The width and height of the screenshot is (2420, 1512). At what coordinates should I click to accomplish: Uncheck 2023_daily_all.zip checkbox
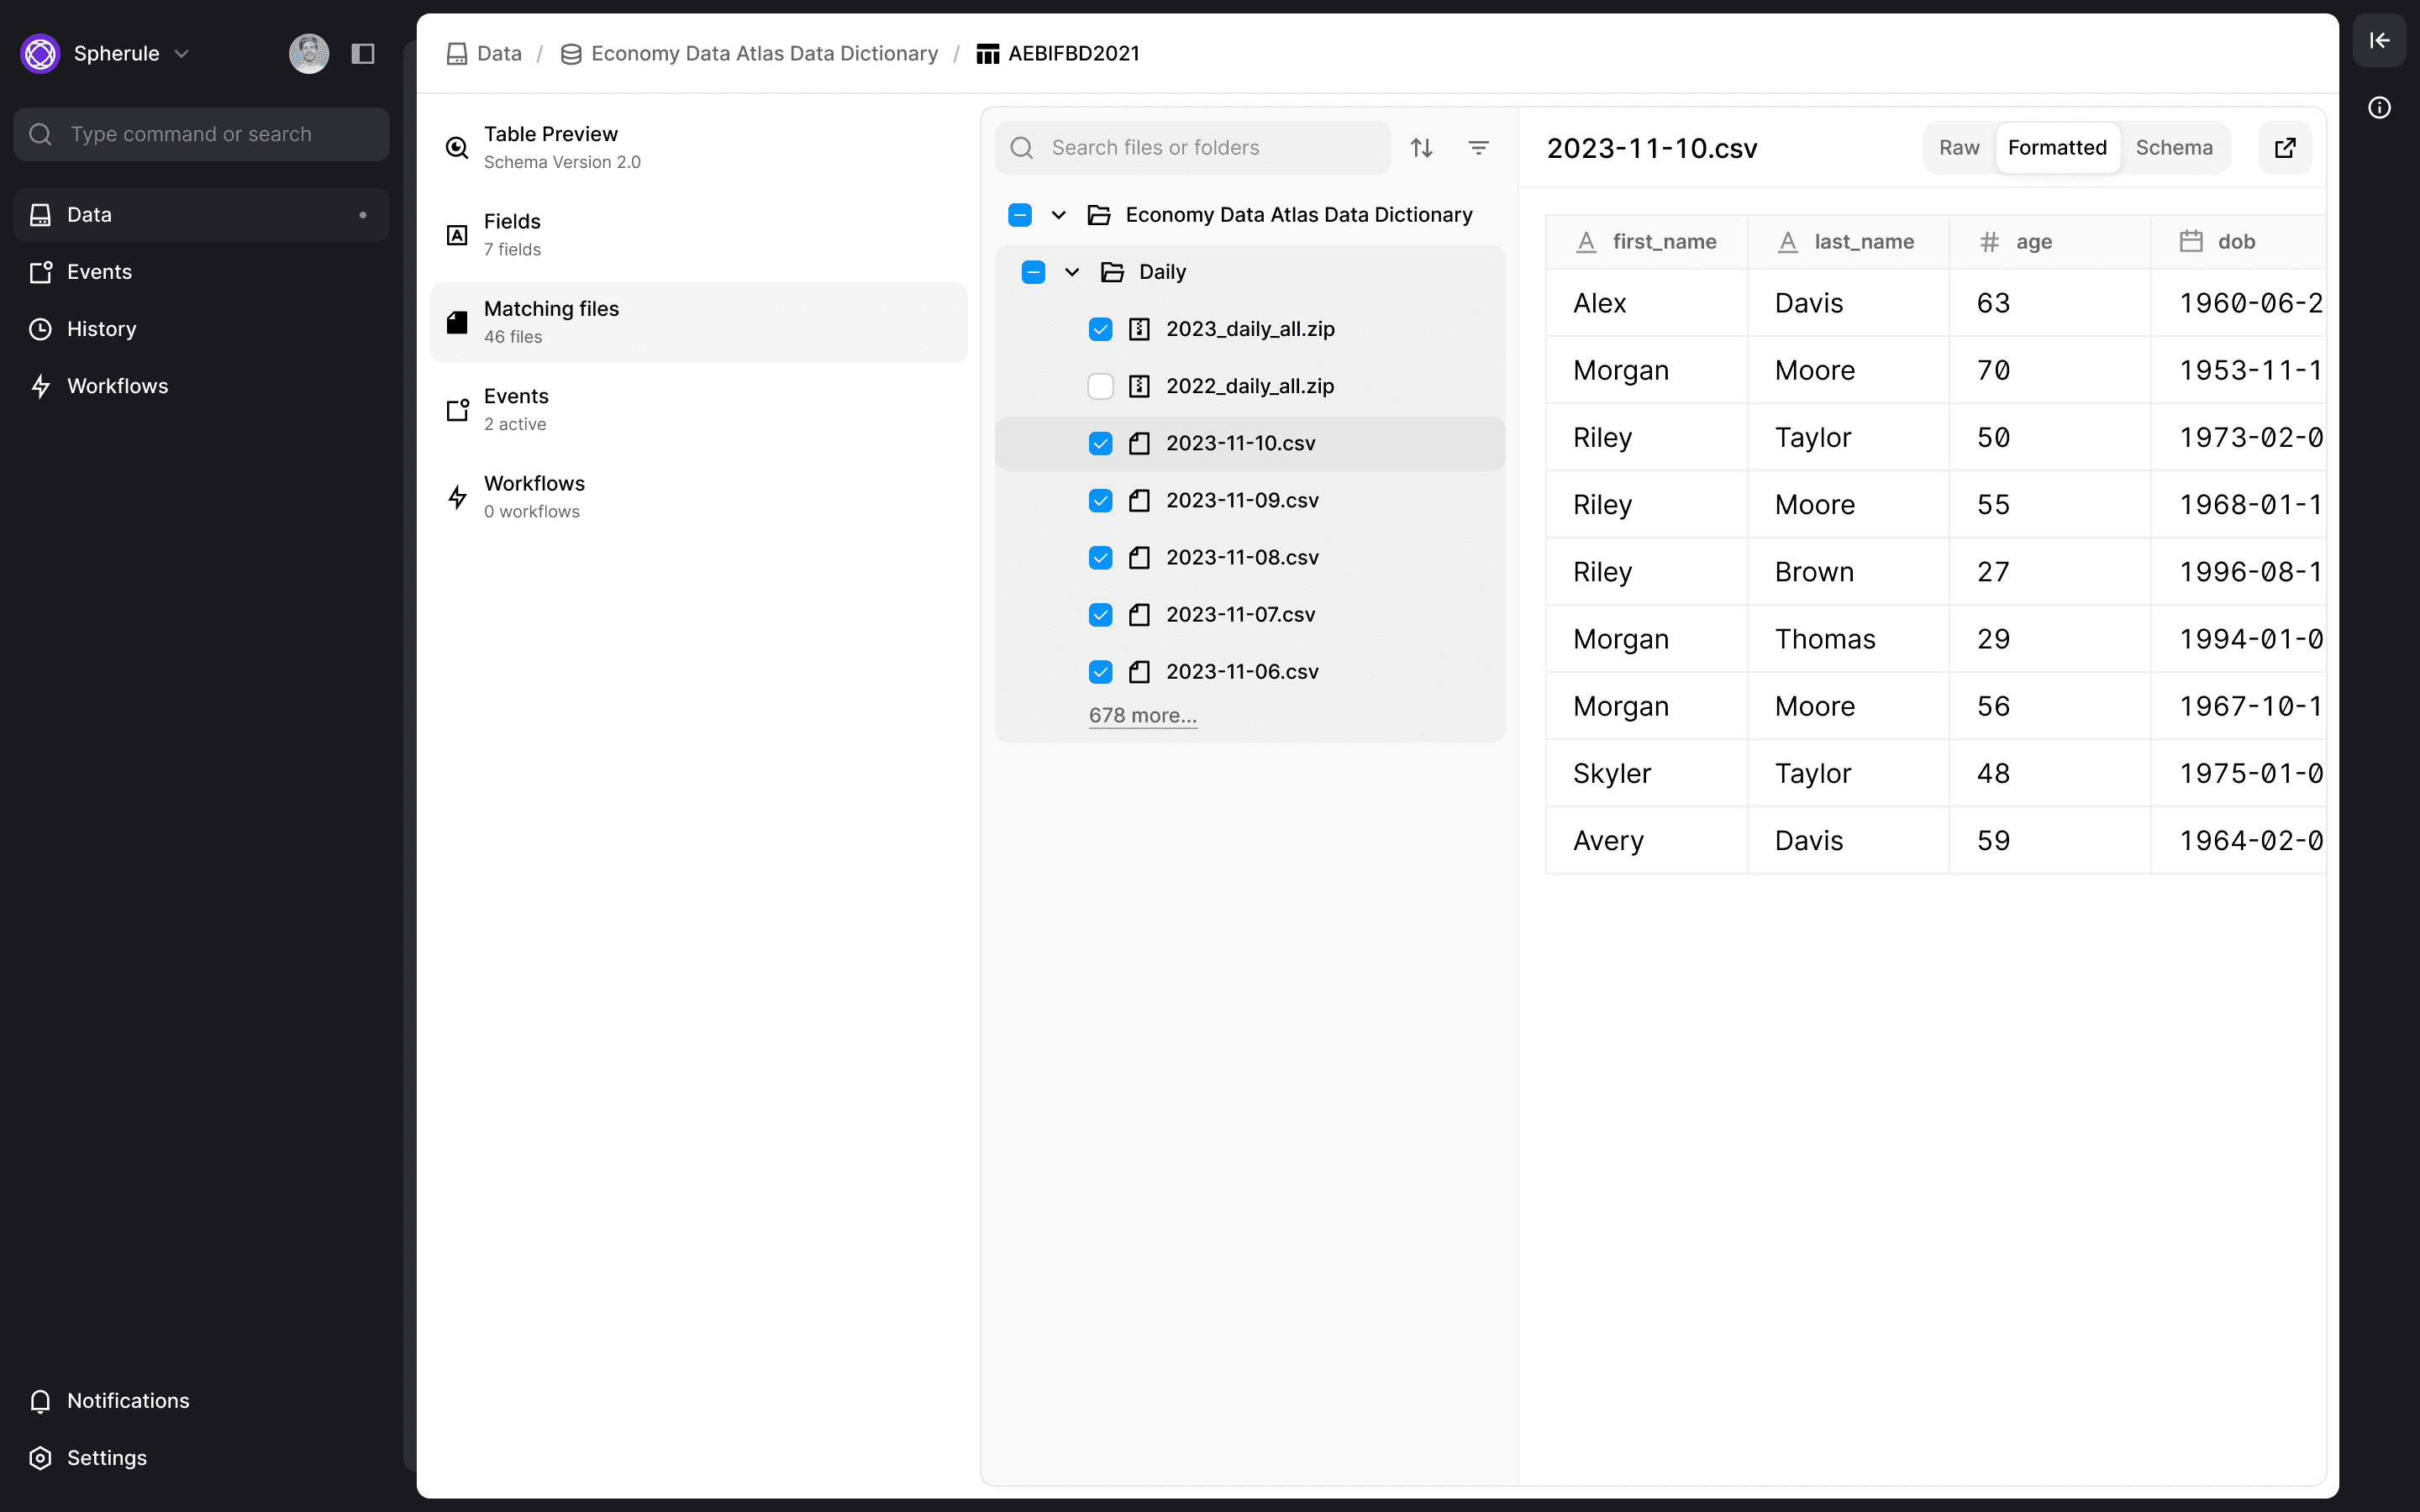1100,329
